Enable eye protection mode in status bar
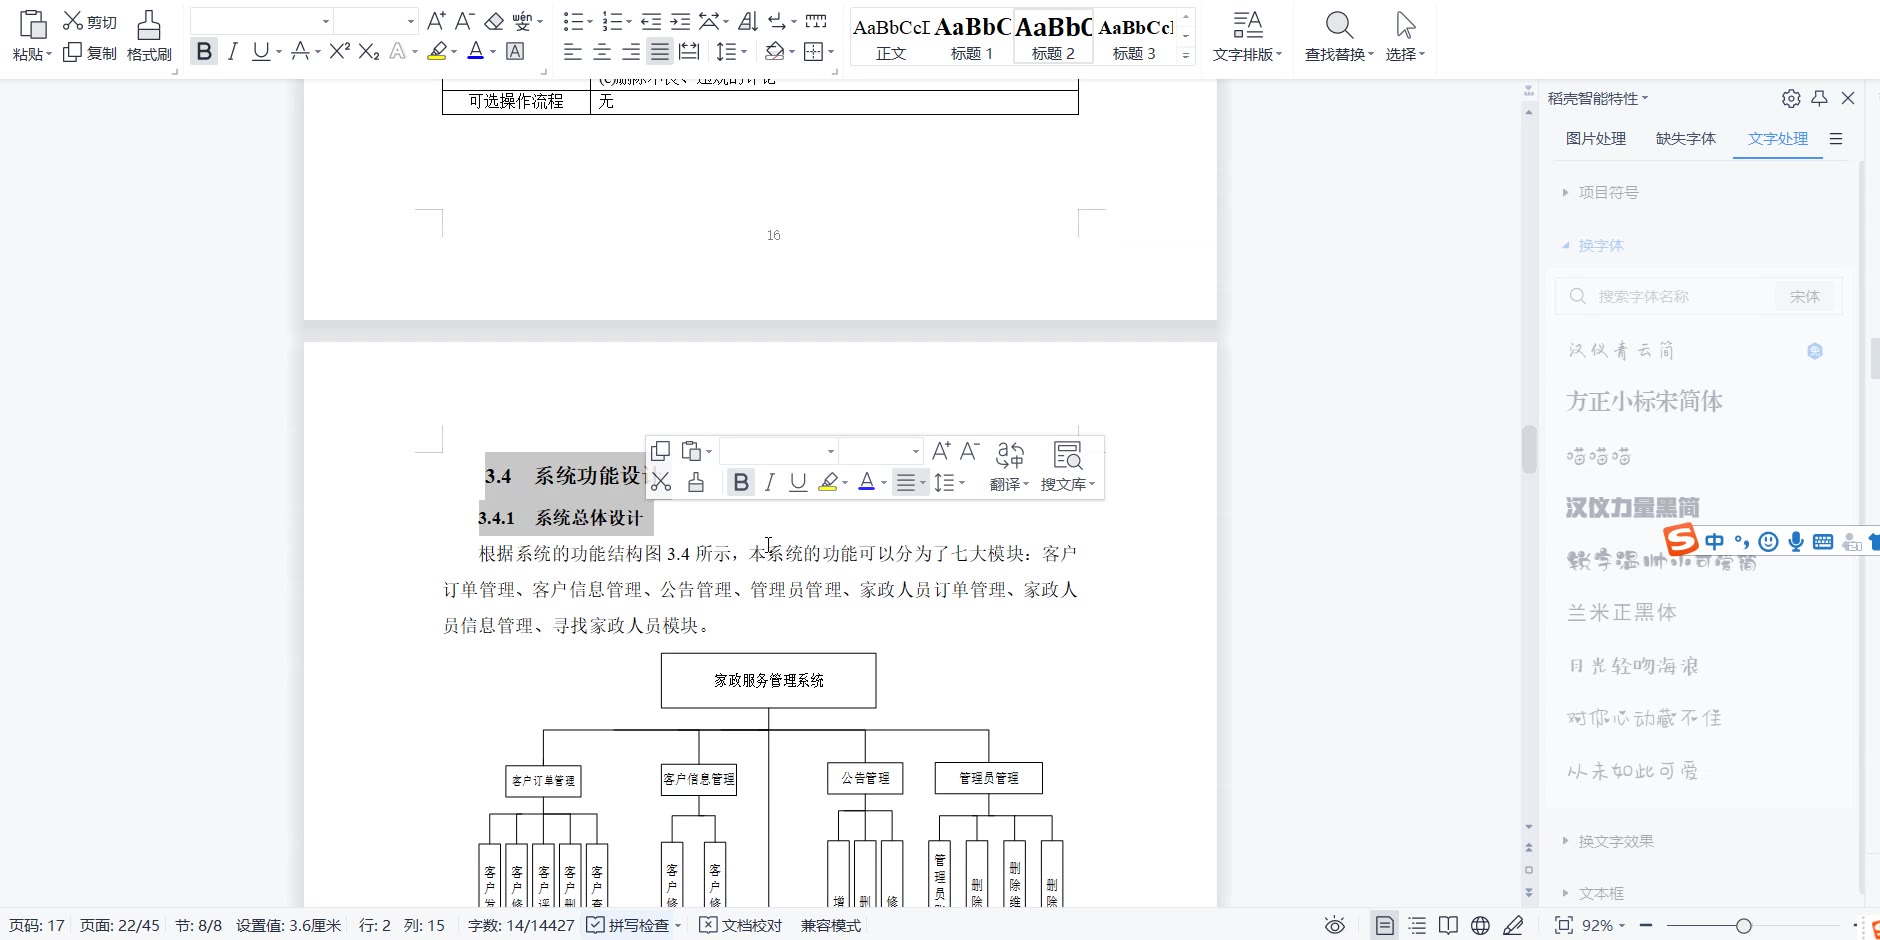 coord(1334,926)
